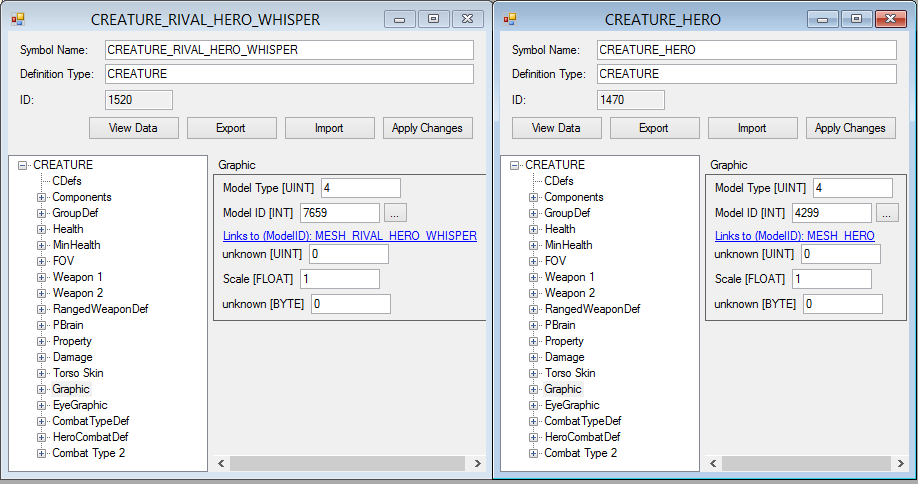
Task: Collapse the root CREATURE node in left tree
Action: tap(23, 165)
